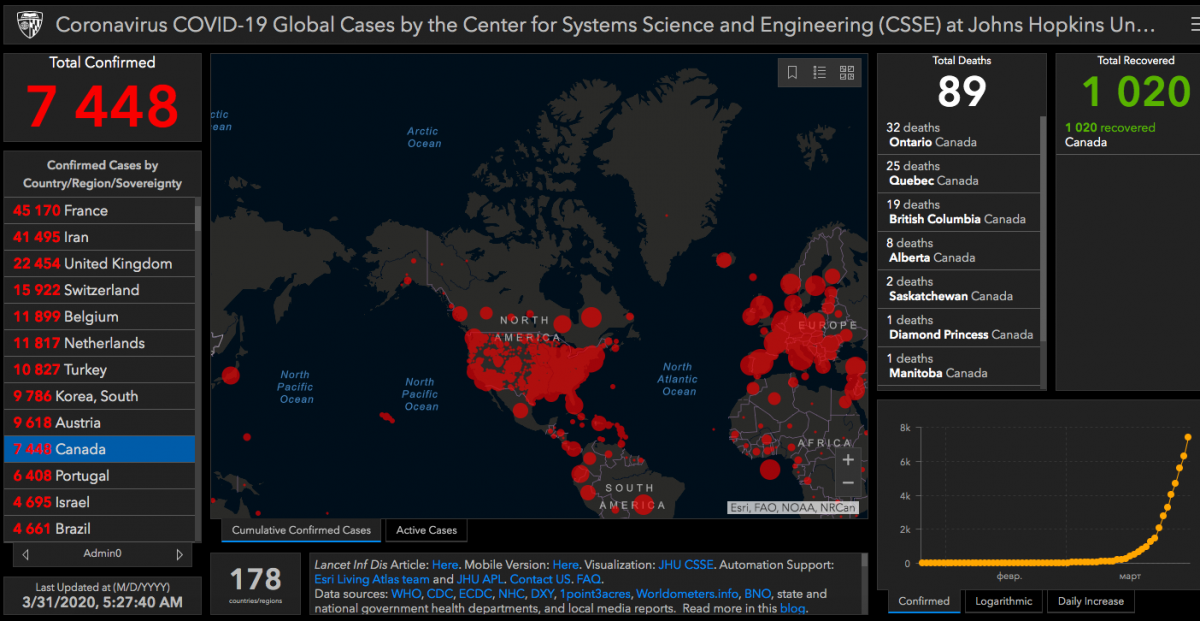Switch to Cumulative Confirmed Cases tab
Image resolution: width=1200 pixels, height=621 pixels.
coord(301,530)
